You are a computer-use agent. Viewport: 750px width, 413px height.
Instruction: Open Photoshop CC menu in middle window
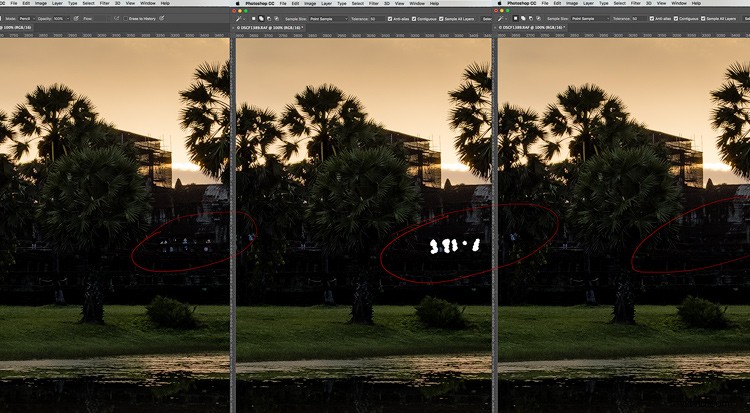[x=260, y=3]
